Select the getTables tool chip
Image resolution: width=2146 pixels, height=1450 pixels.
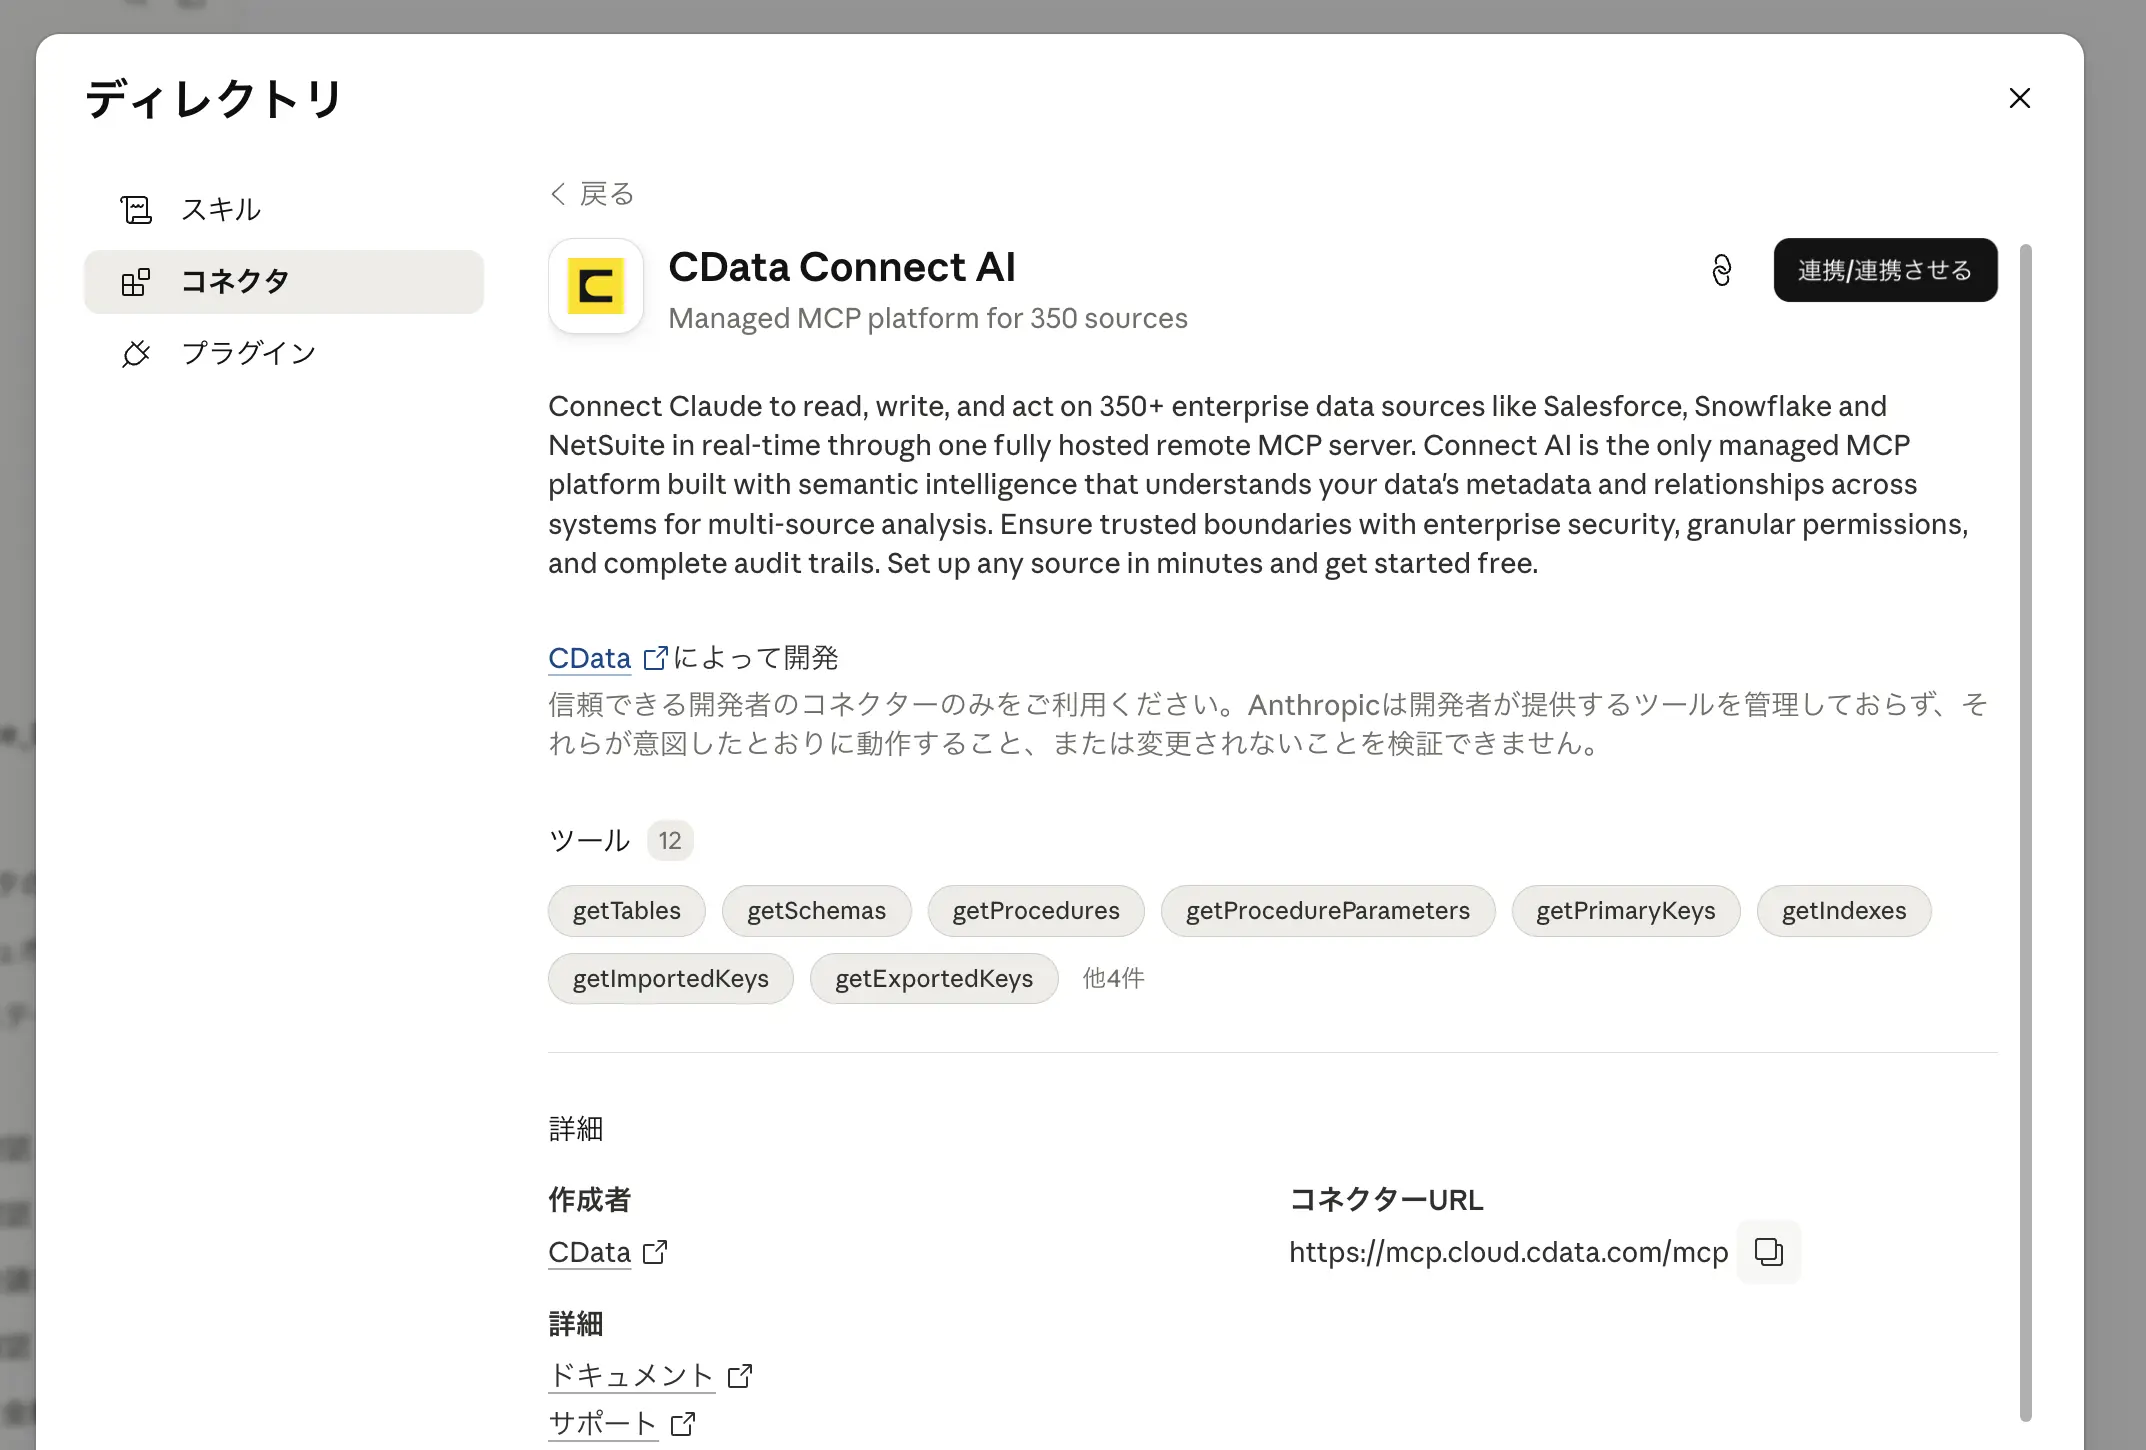pos(627,911)
